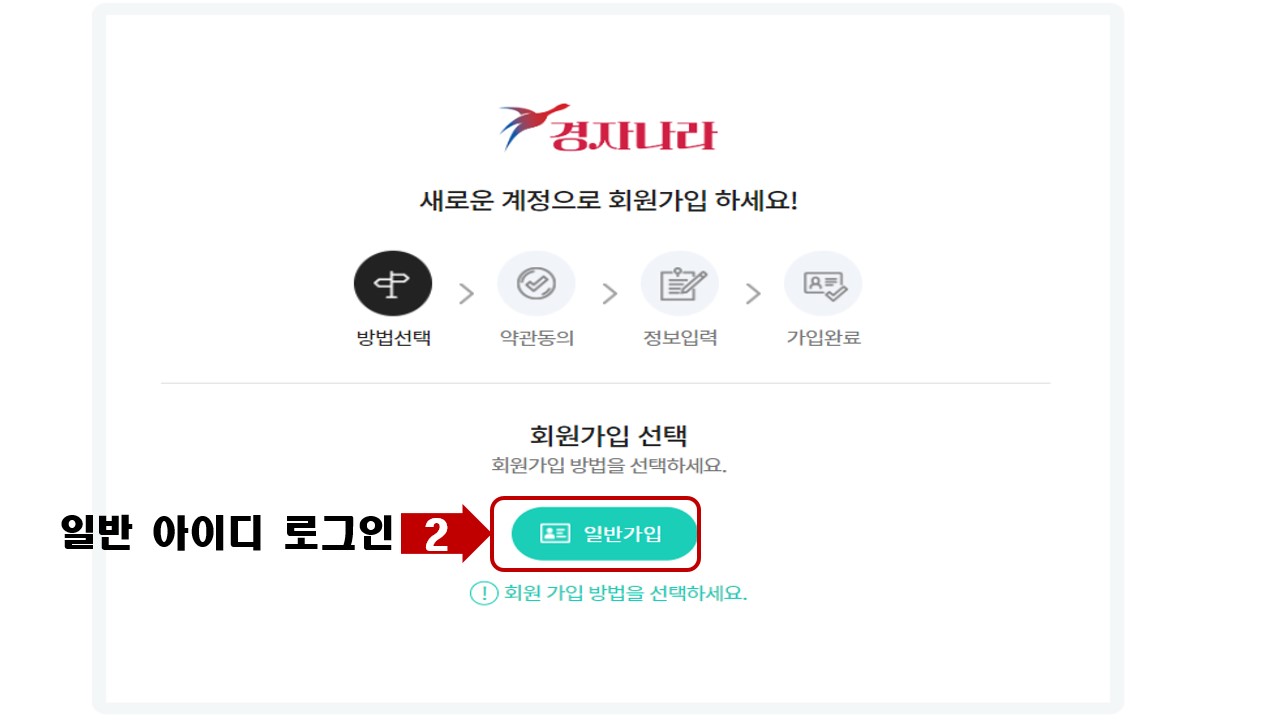
Task: Click the 정보입력 step label
Action: tap(680, 338)
